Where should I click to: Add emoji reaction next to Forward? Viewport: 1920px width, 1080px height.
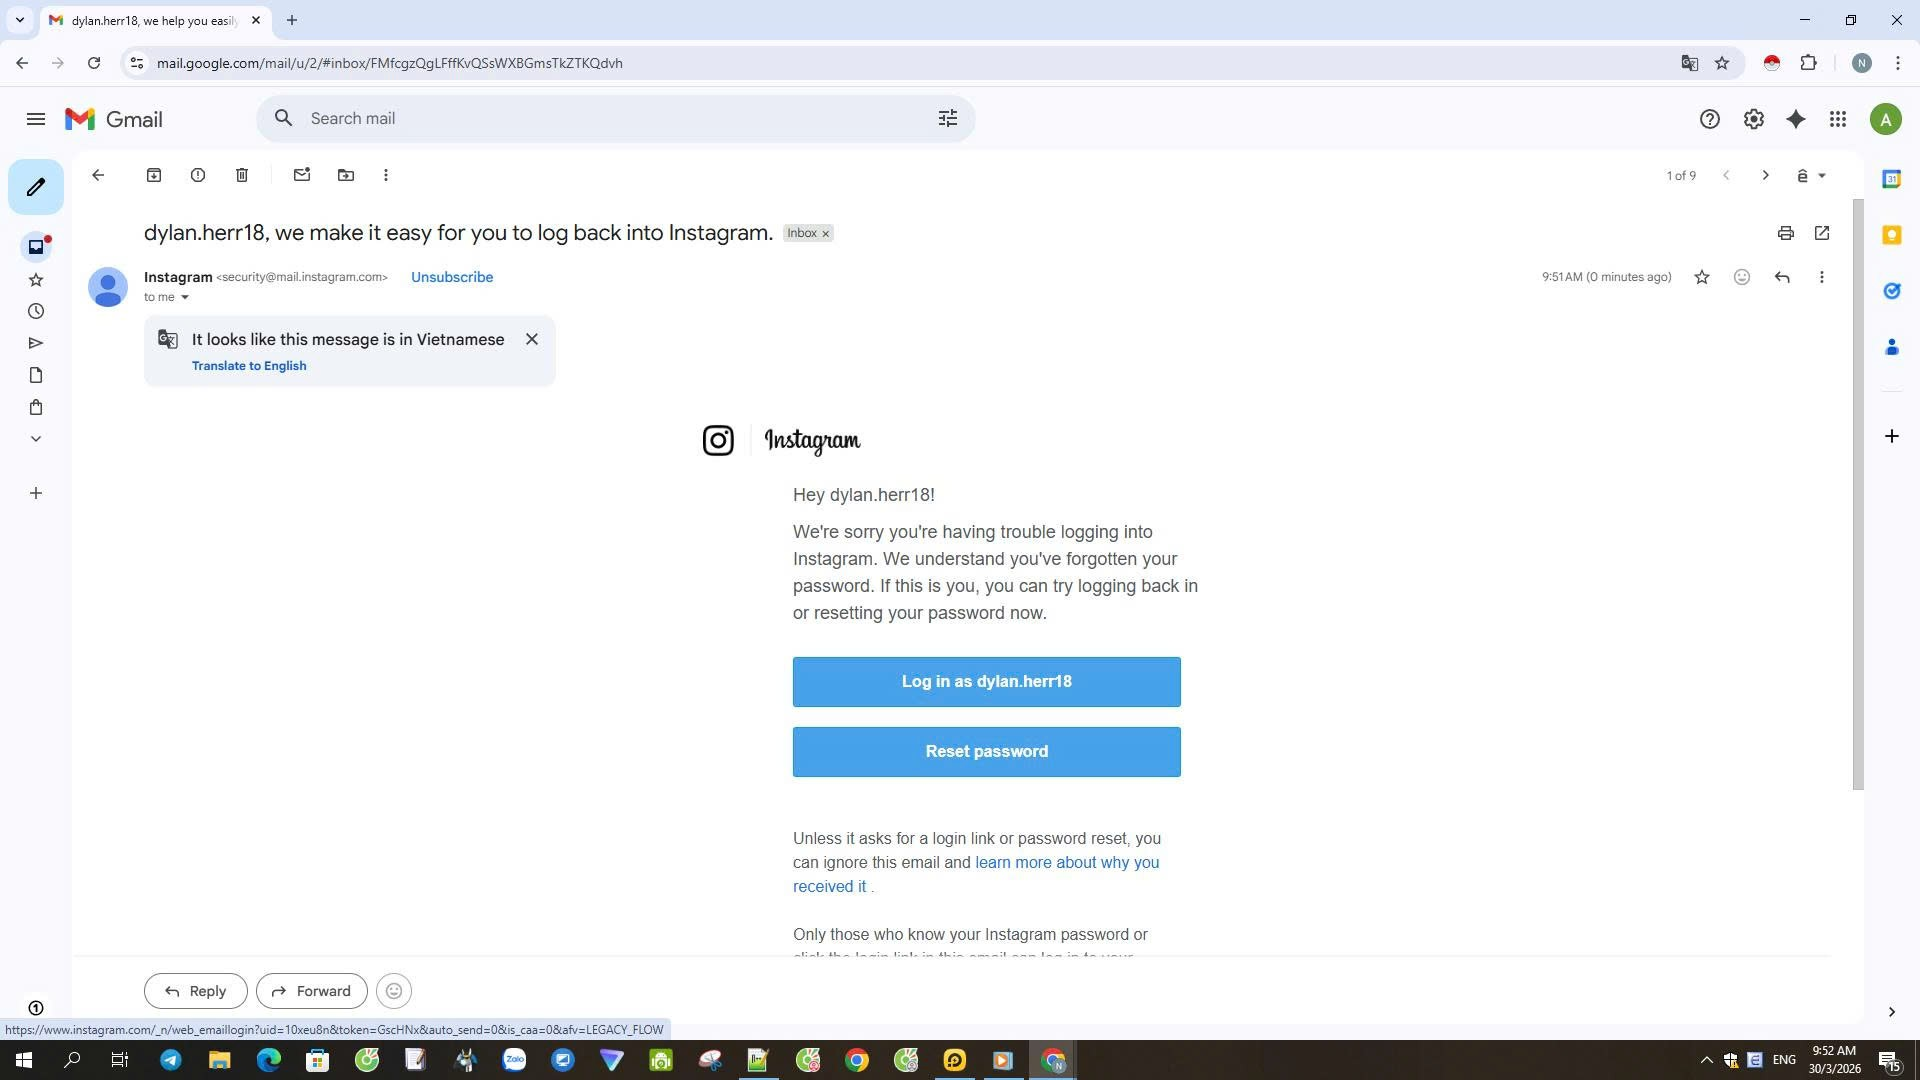click(394, 991)
